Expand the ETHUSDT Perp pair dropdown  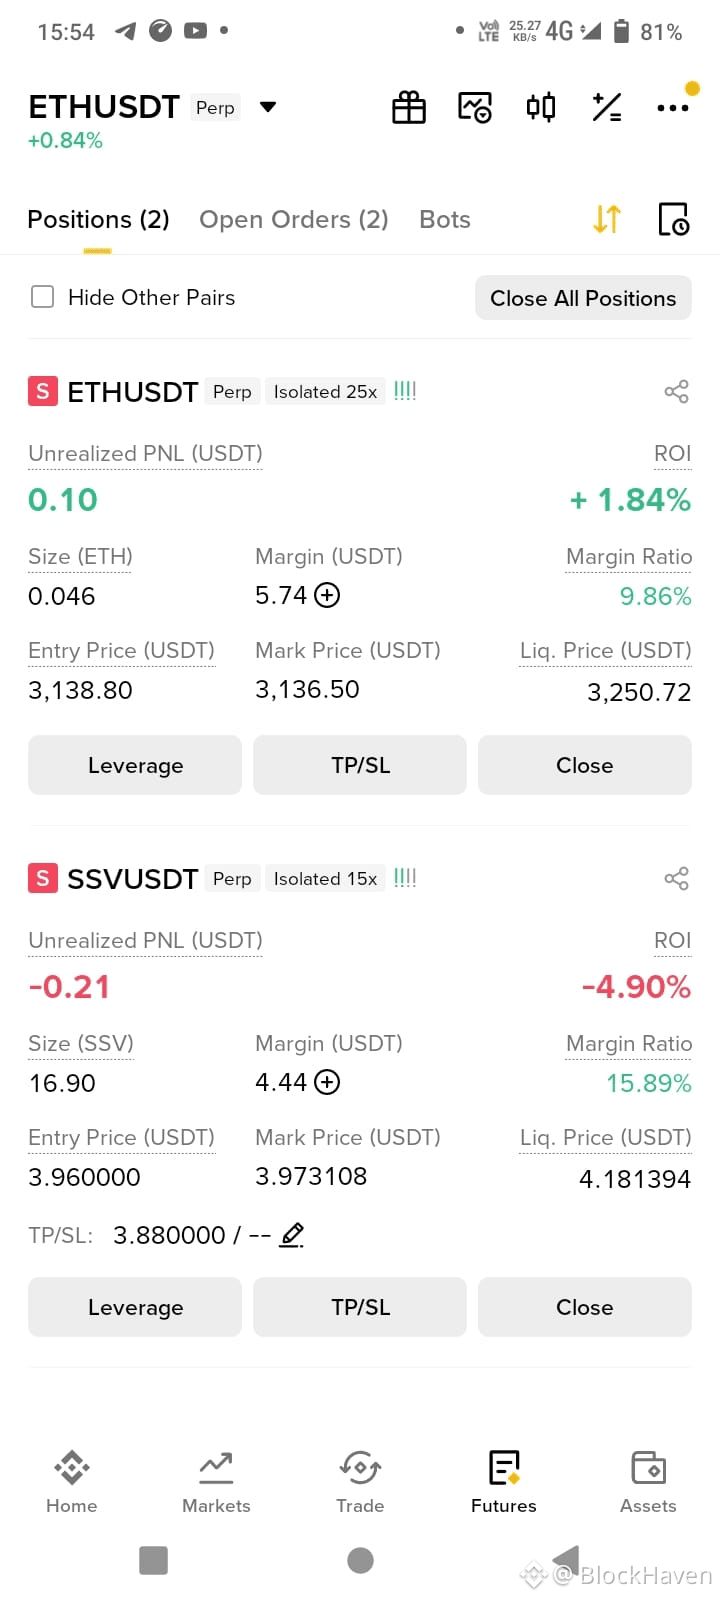267,107
